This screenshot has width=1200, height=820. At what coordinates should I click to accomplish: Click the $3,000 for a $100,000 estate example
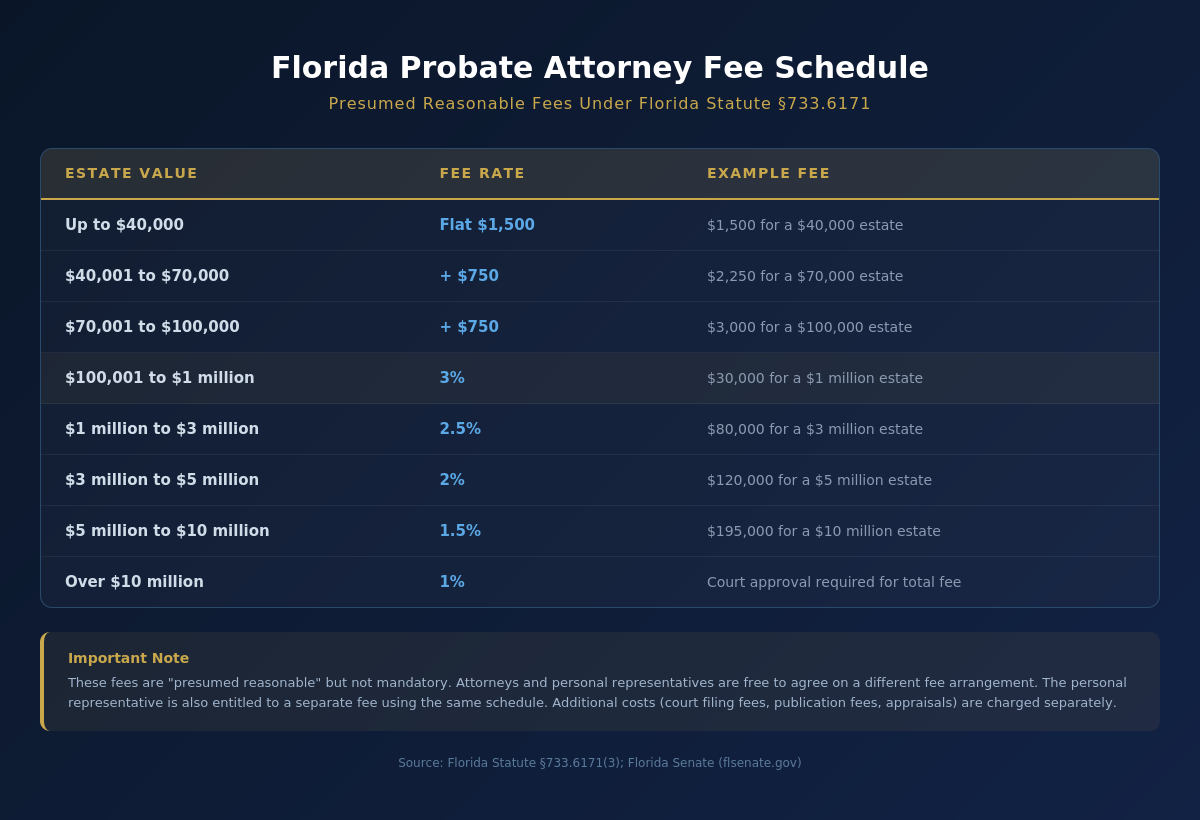pos(809,327)
